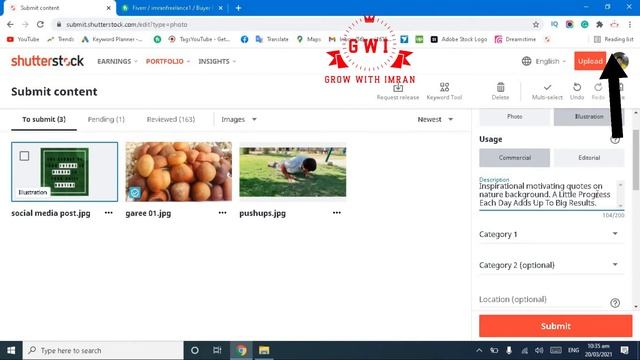640x360 pixels.
Task: Select Editorial usage
Action: pyautogui.click(x=589, y=158)
